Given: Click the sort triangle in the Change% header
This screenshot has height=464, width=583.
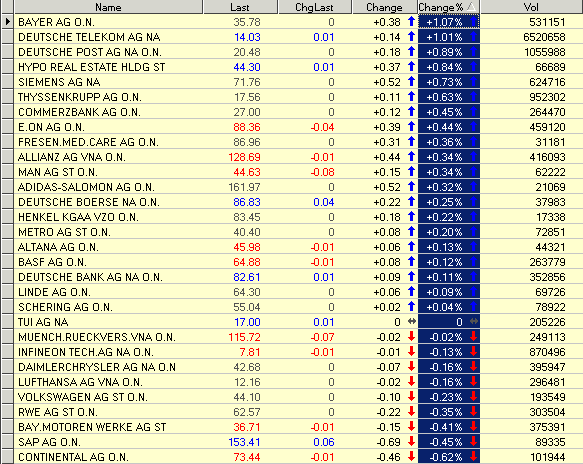Looking at the screenshot, I should pos(471,6).
